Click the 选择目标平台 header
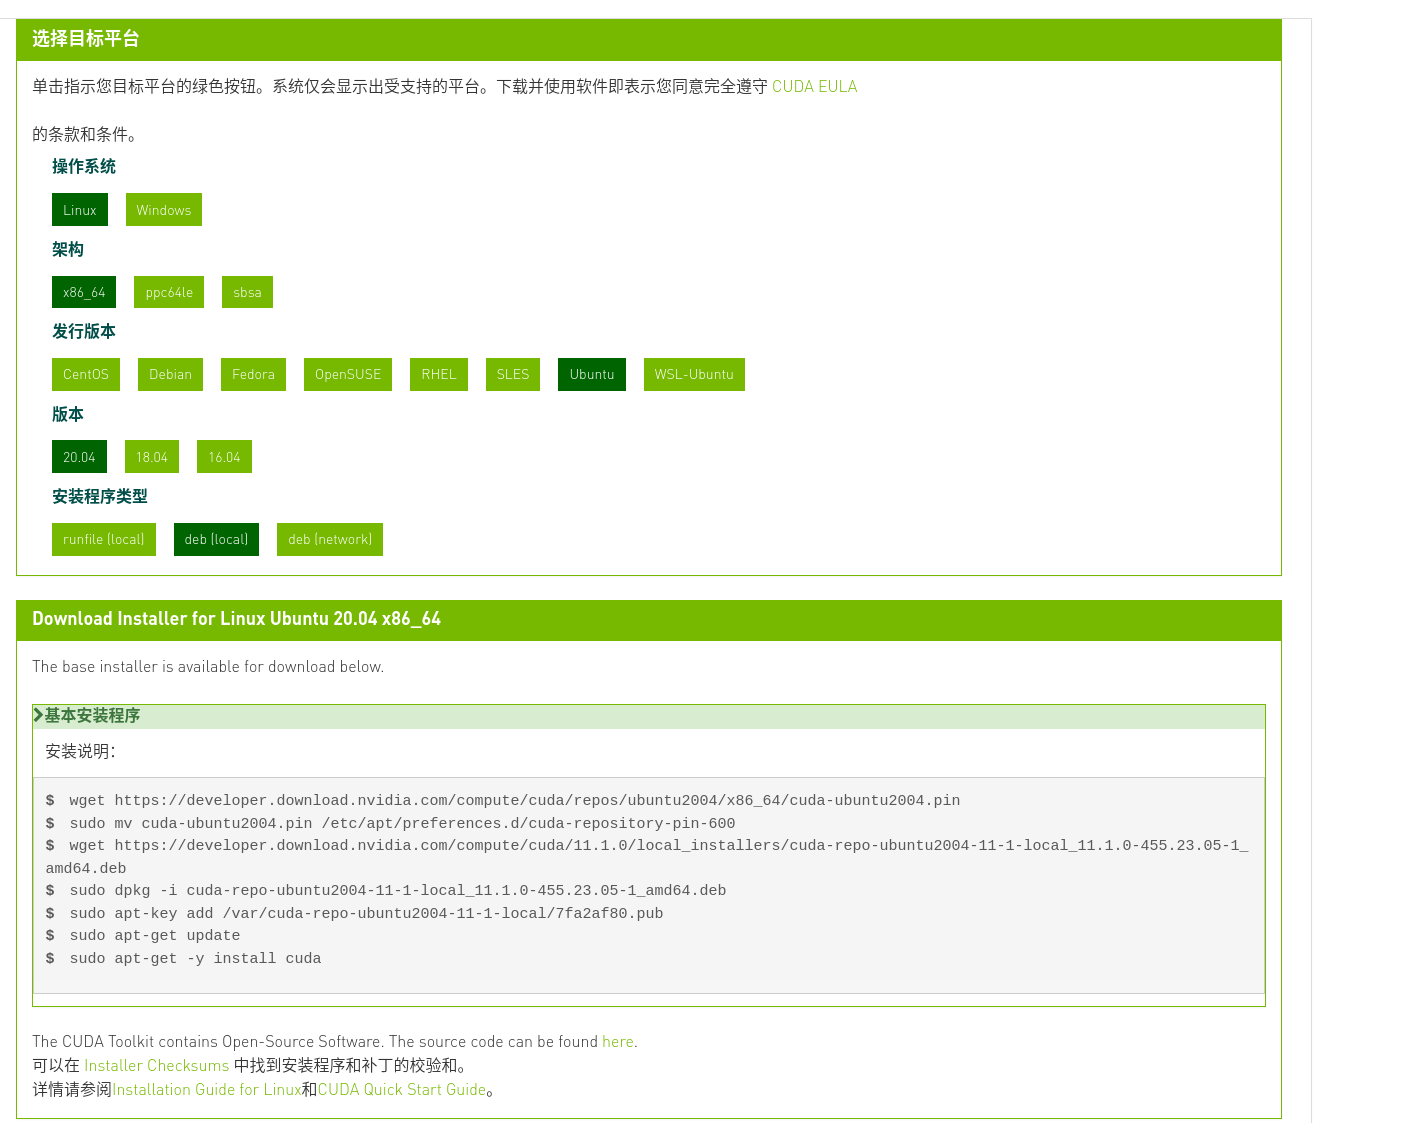Image resolution: width=1409 pixels, height=1123 pixels. pyautogui.click(x=86, y=39)
